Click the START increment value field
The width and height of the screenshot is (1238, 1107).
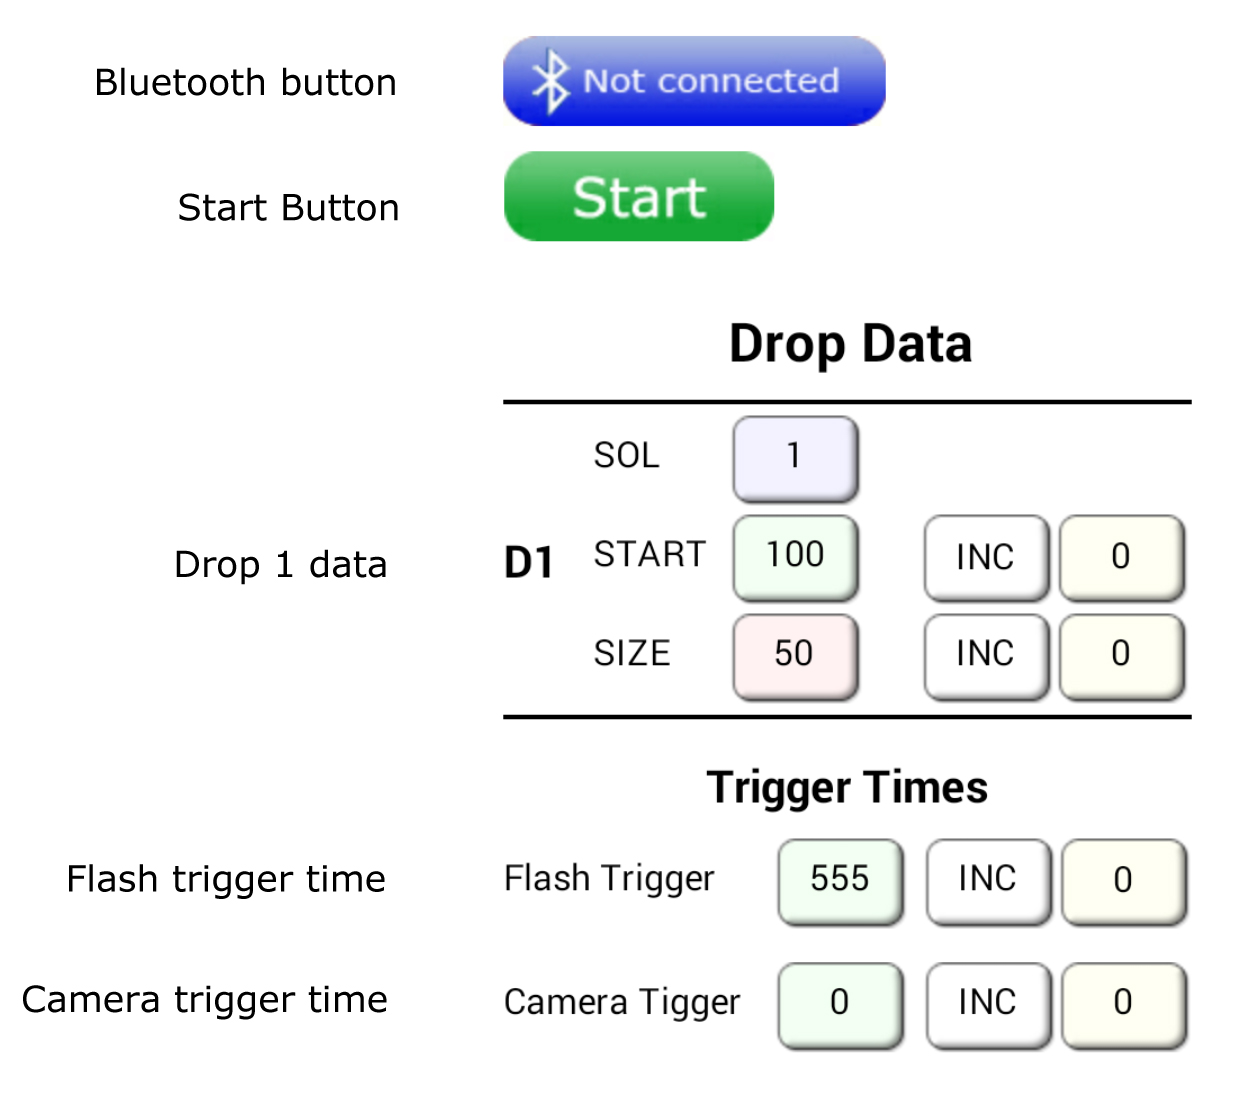click(x=1121, y=558)
